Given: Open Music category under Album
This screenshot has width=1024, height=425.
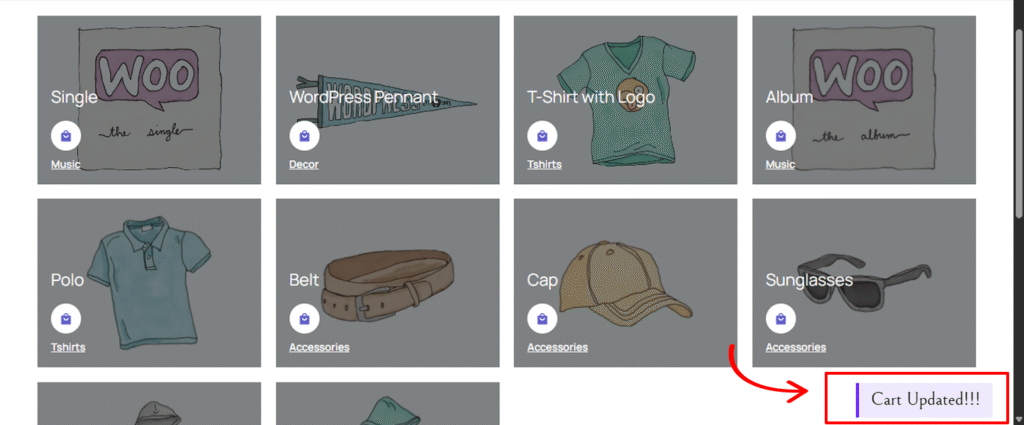Looking at the screenshot, I should (780, 165).
